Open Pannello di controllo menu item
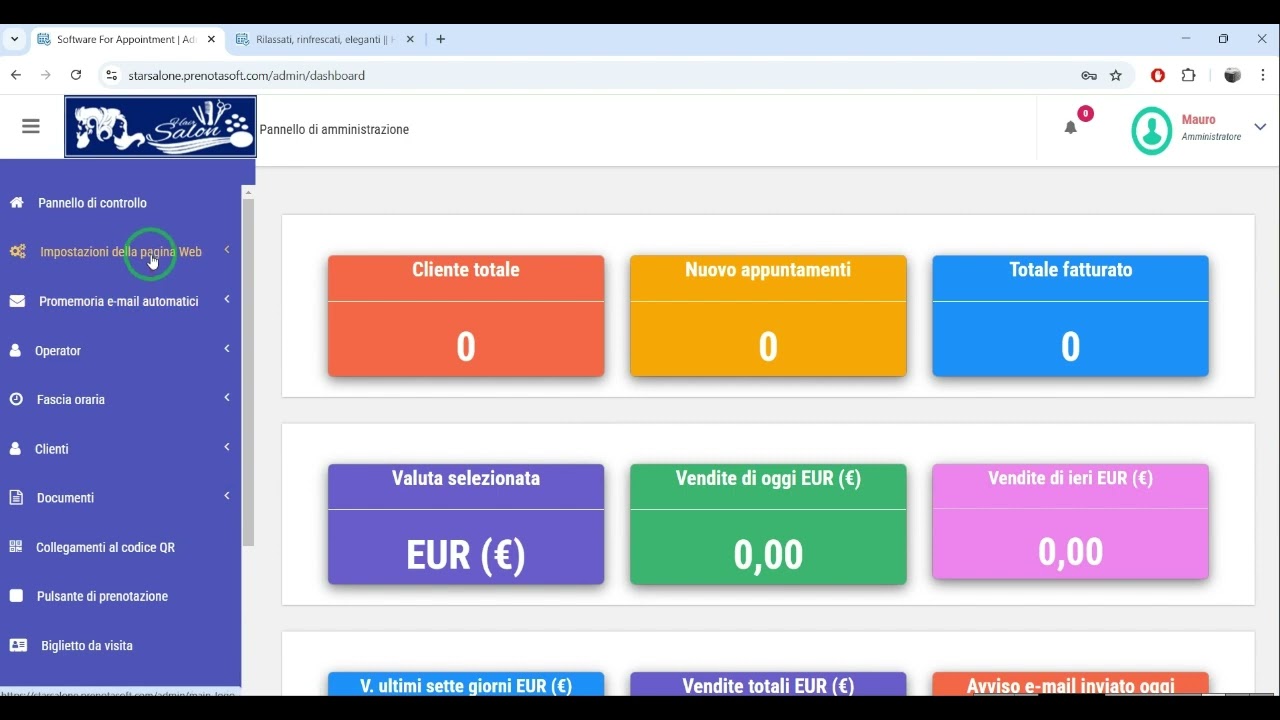This screenshot has width=1280, height=720. [x=92, y=203]
